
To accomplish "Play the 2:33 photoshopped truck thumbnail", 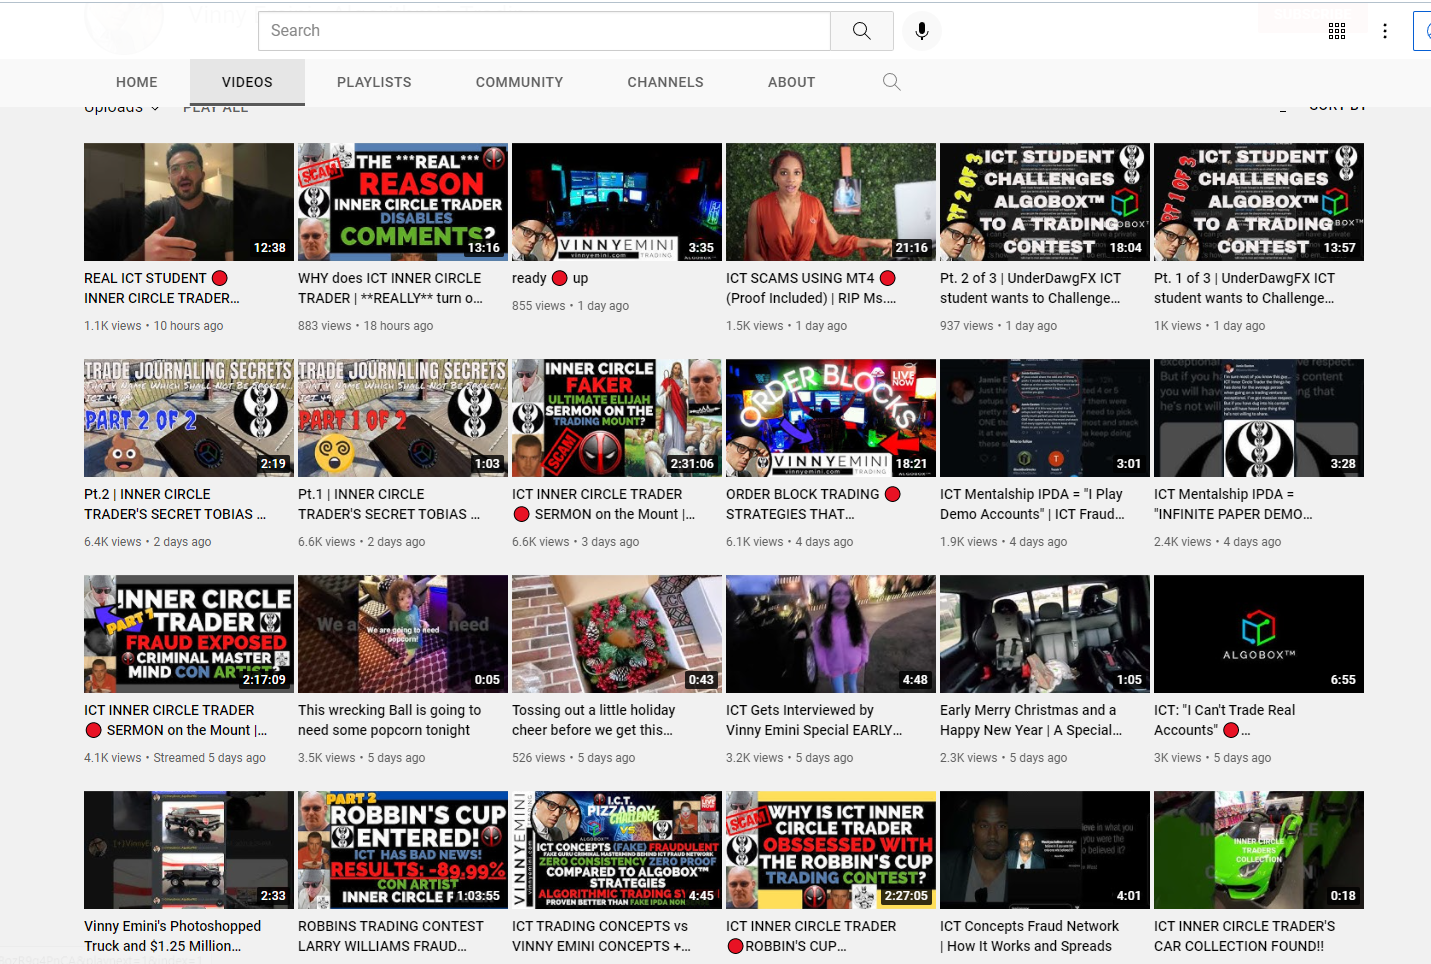I will (x=189, y=850).
